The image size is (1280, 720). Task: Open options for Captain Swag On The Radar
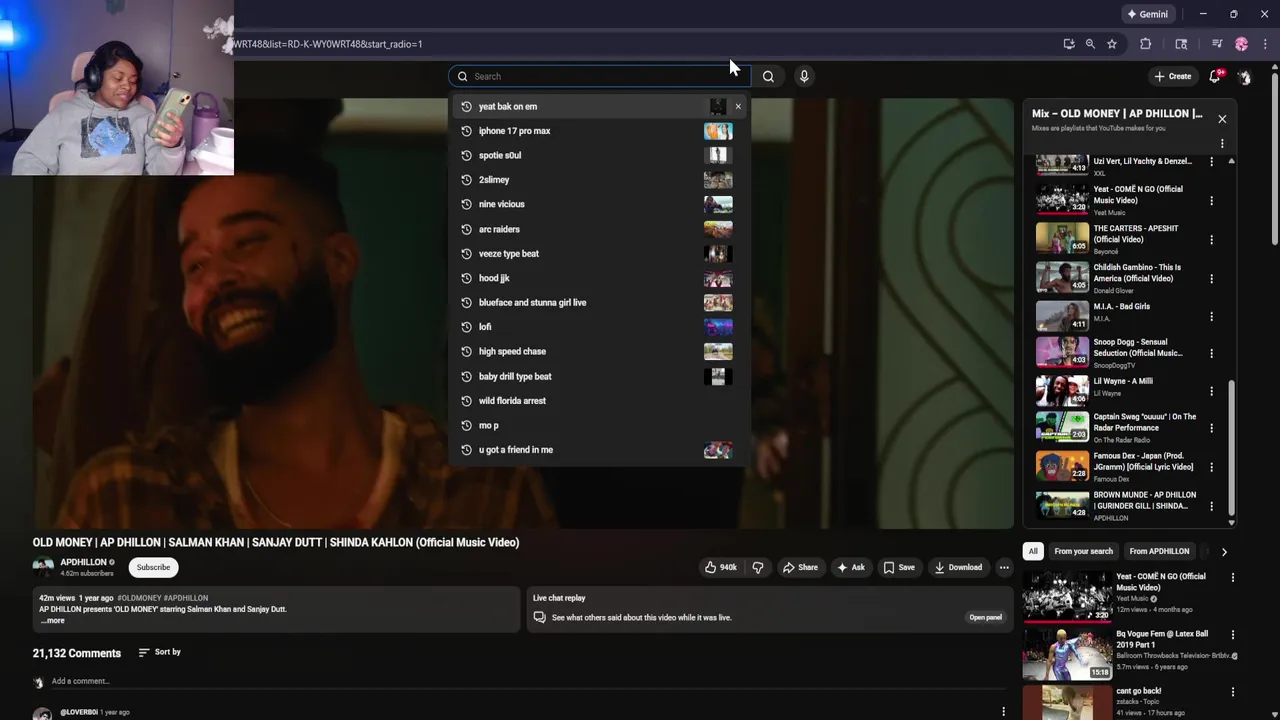pos(1211,428)
